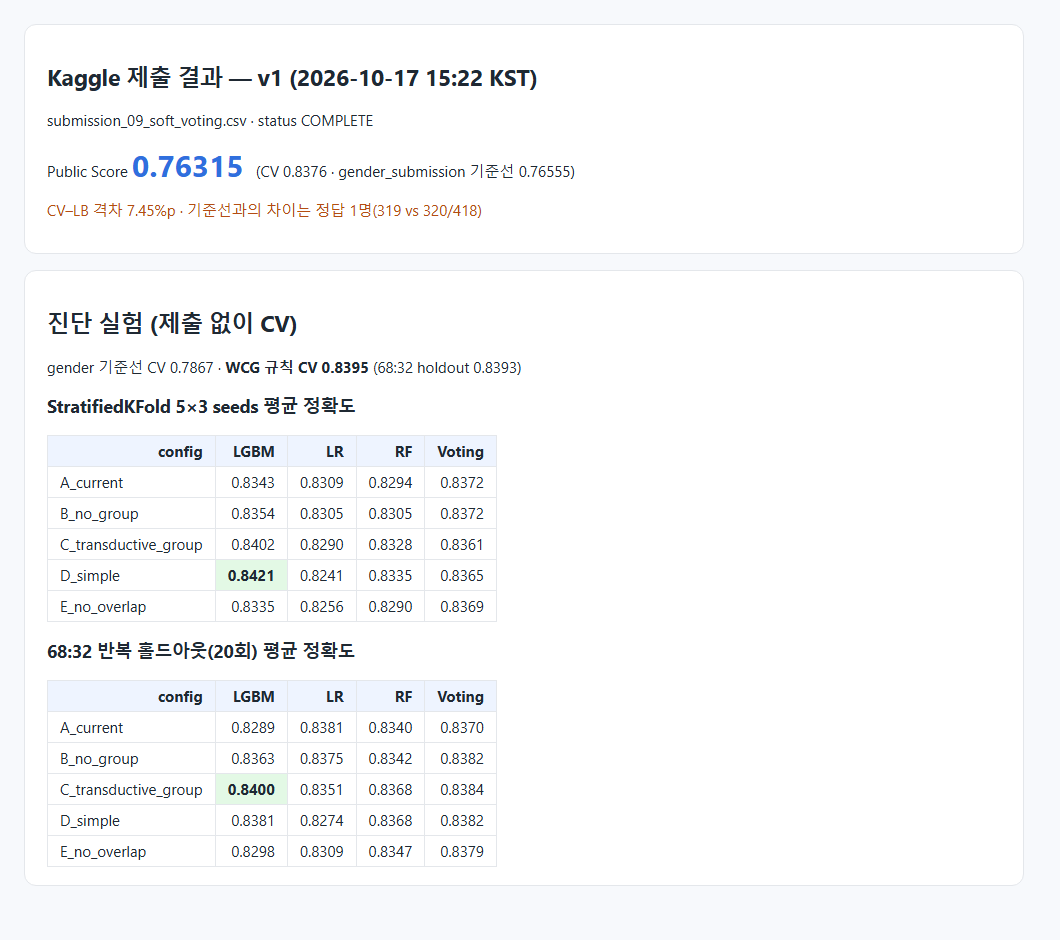Screen dimensions: 1060x940
Task: Click LR value 0.8375
Action: 322,759
